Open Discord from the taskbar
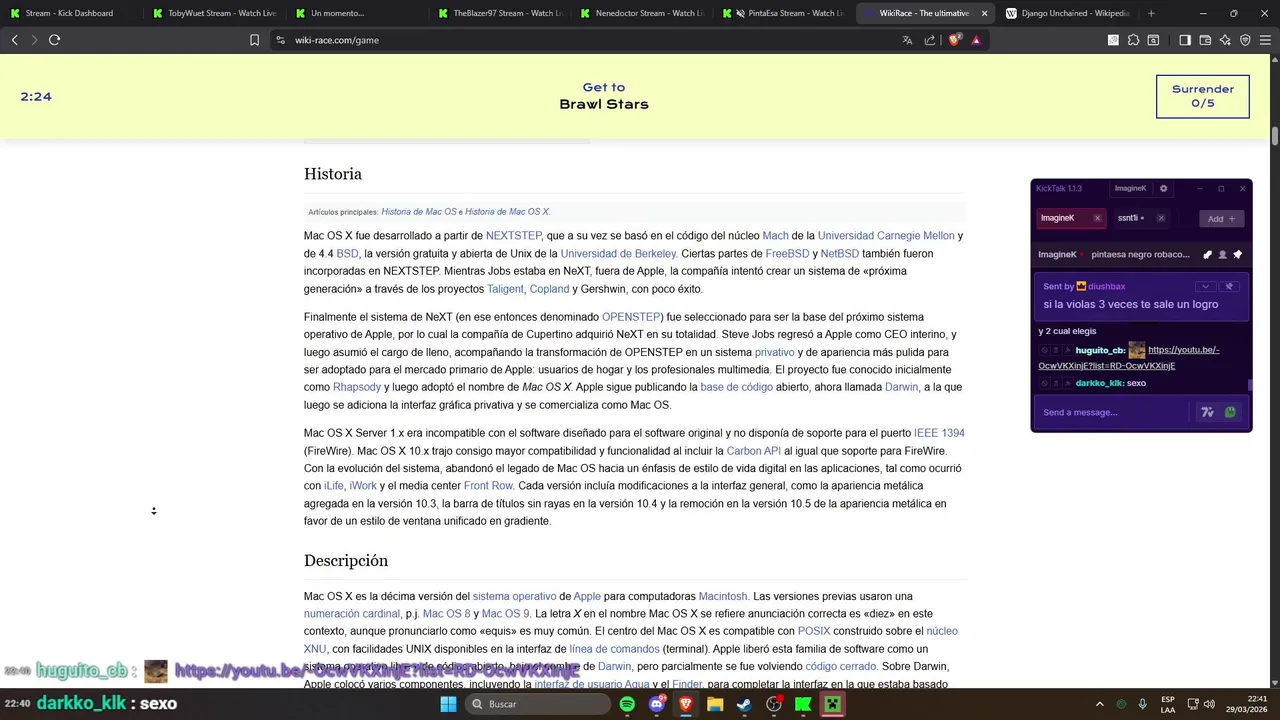 pyautogui.click(x=656, y=704)
